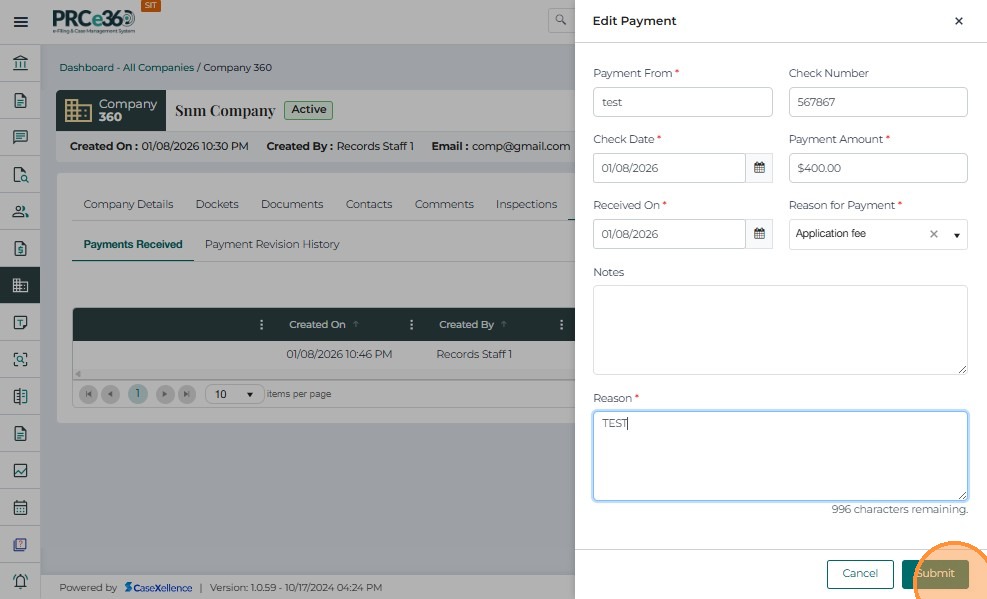The image size is (987, 599).
Task: Switch to Payment Revision History tab
Action: 272,244
